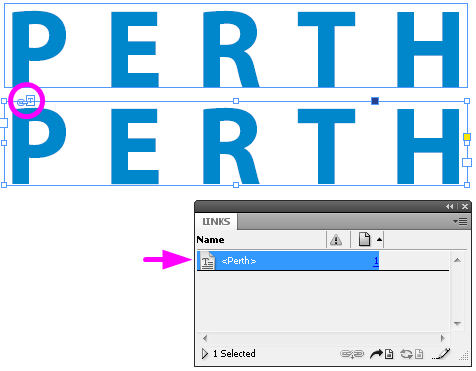Click the linked story badge on text frame
Viewport: 476px width, 371px height.
tap(26, 101)
